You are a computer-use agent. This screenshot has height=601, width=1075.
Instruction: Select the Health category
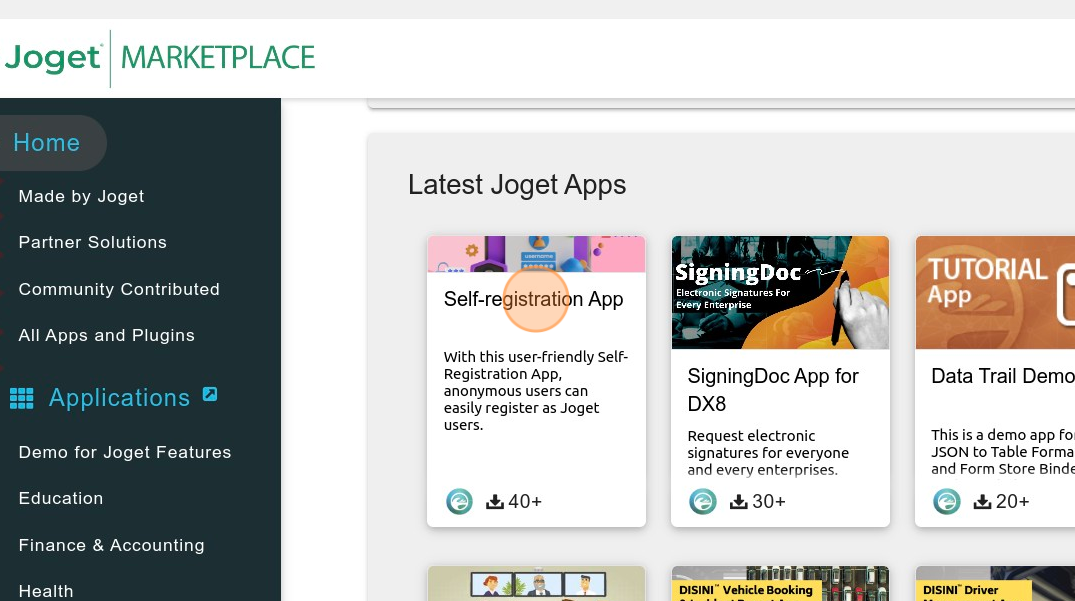(x=46, y=591)
